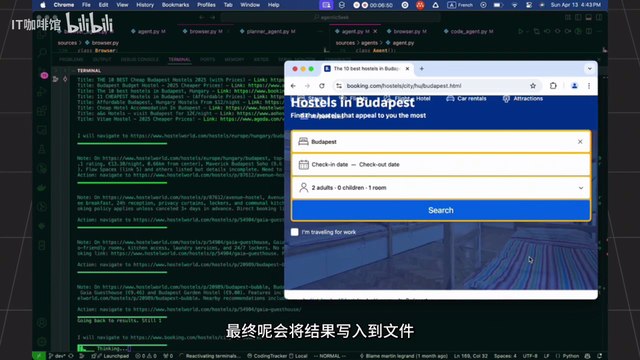Tick the I'm traveling for work checkbox
The width and height of the screenshot is (640, 360).
tap(295, 232)
